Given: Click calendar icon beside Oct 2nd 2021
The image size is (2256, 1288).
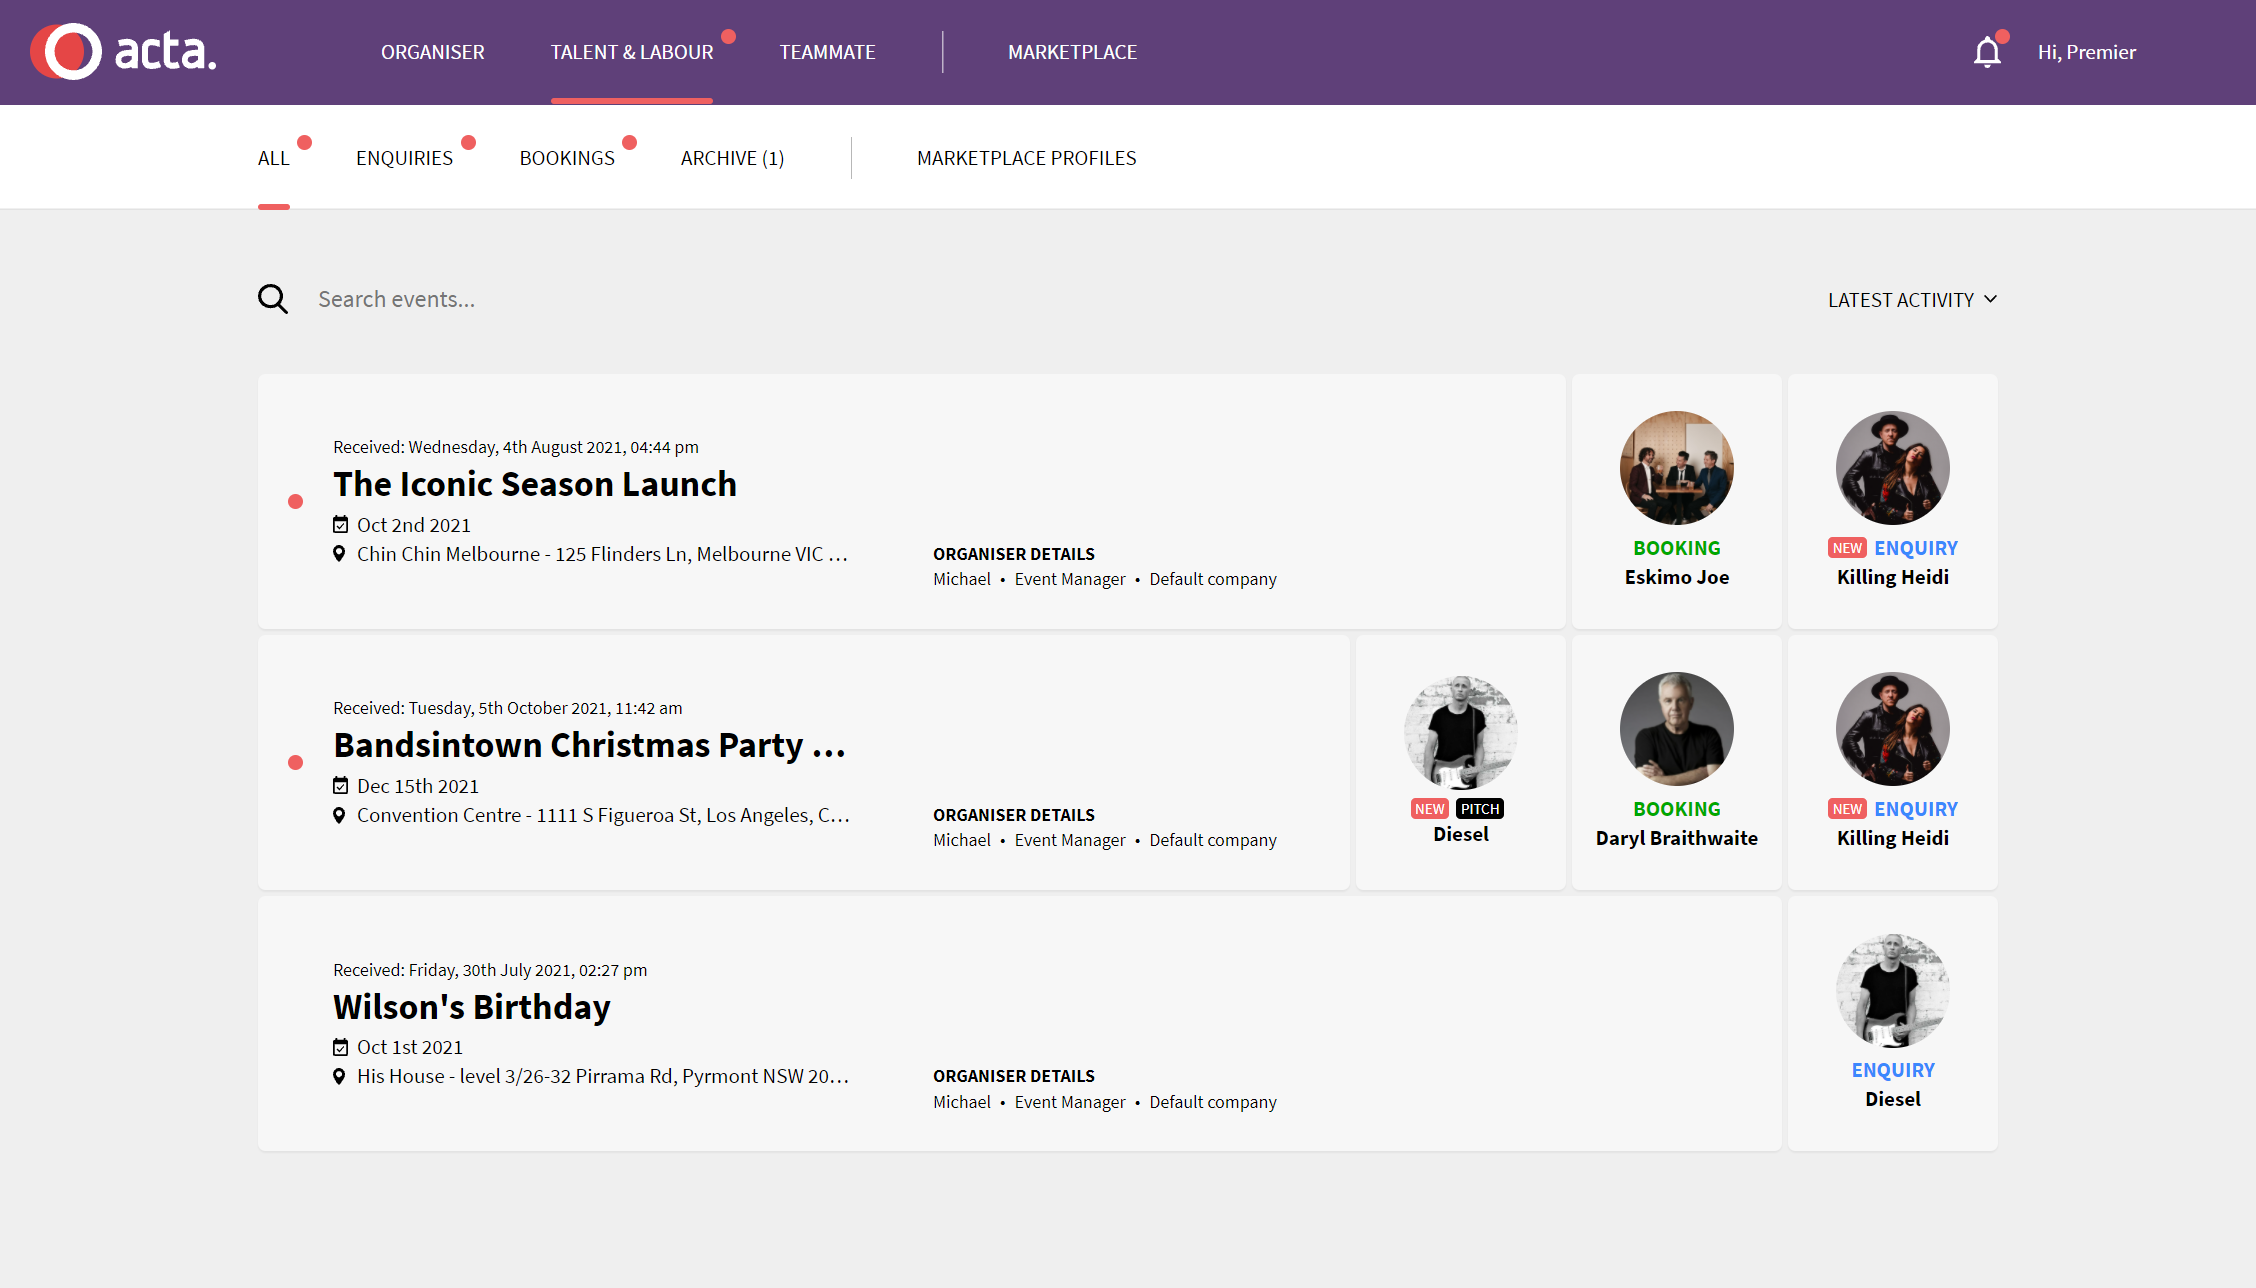Looking at the screenshot, I should coord(341,525).
